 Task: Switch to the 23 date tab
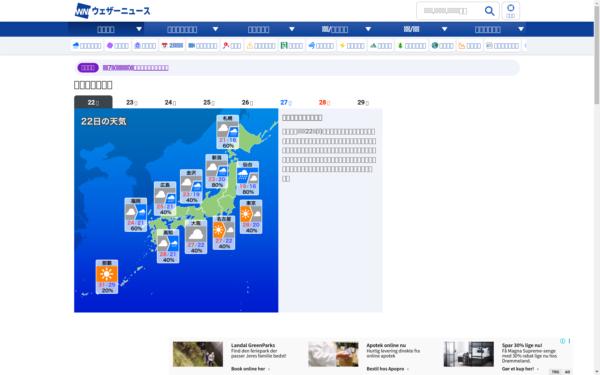(132, 102)
